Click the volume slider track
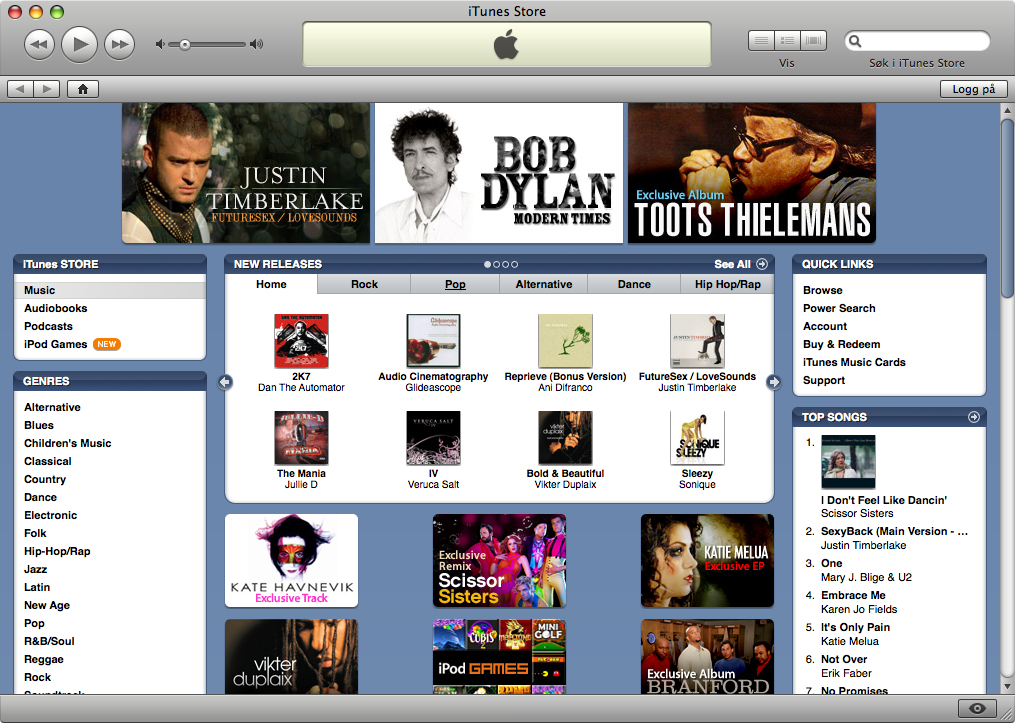Viewport: 1015px width, 723px height. click(x=207, y=44)
